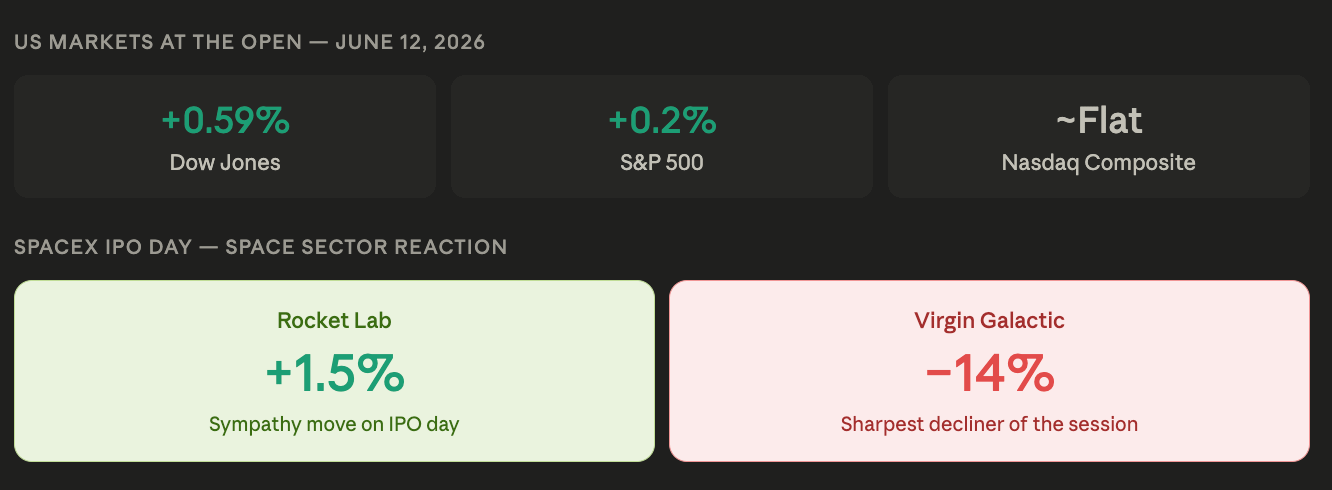Screen dimensions: 1332x490
Task: Select the S&P 500 +0.2% card
Action: click(662, 136)
